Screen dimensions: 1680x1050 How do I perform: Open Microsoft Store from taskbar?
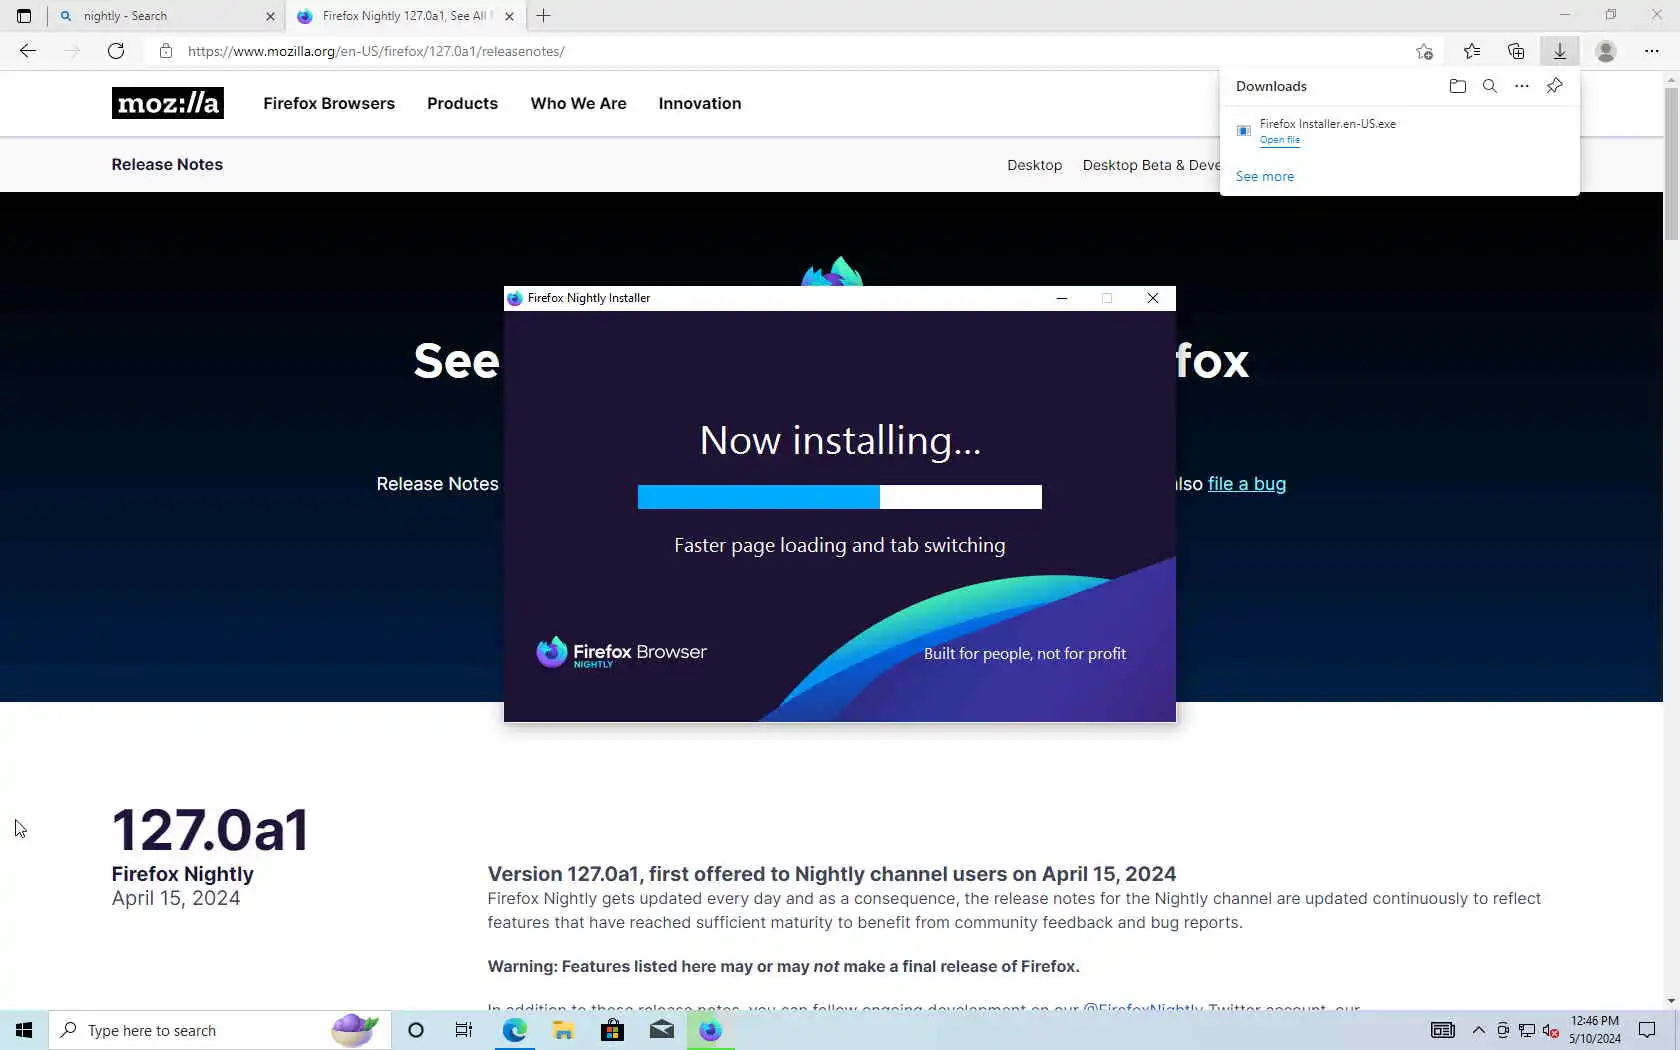[612, 1030]
